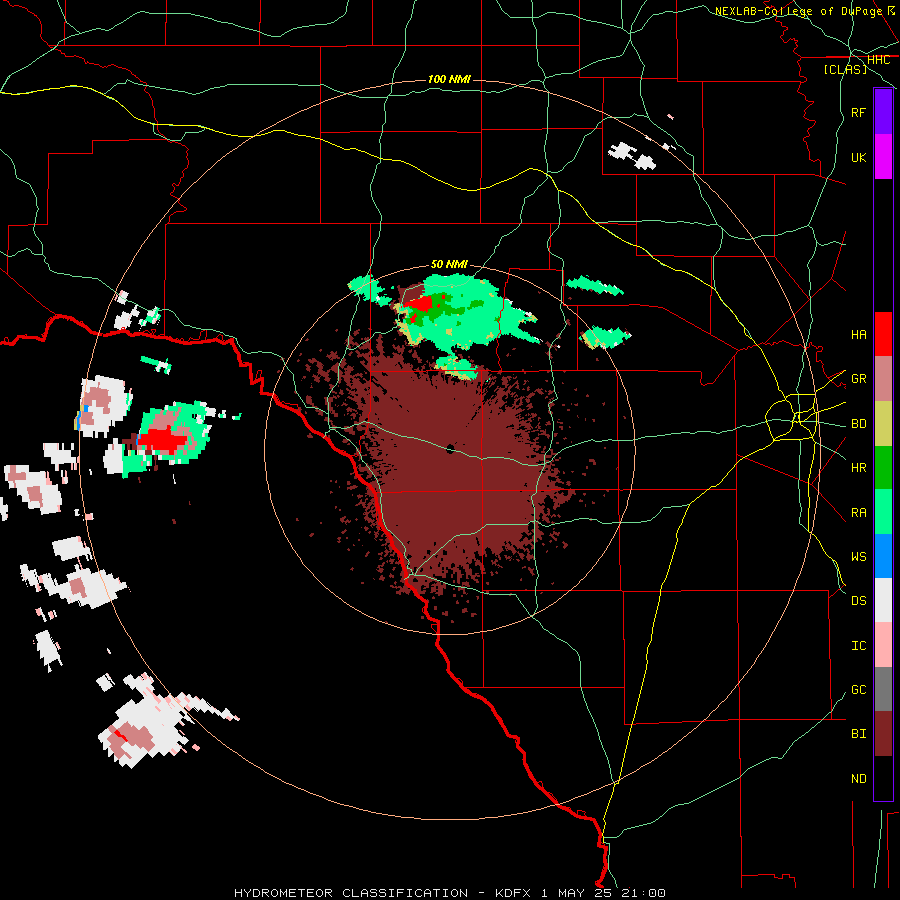Screen dimensions: 900x900
Task: Click the DS white legend swatch
Action: (883, 600)
